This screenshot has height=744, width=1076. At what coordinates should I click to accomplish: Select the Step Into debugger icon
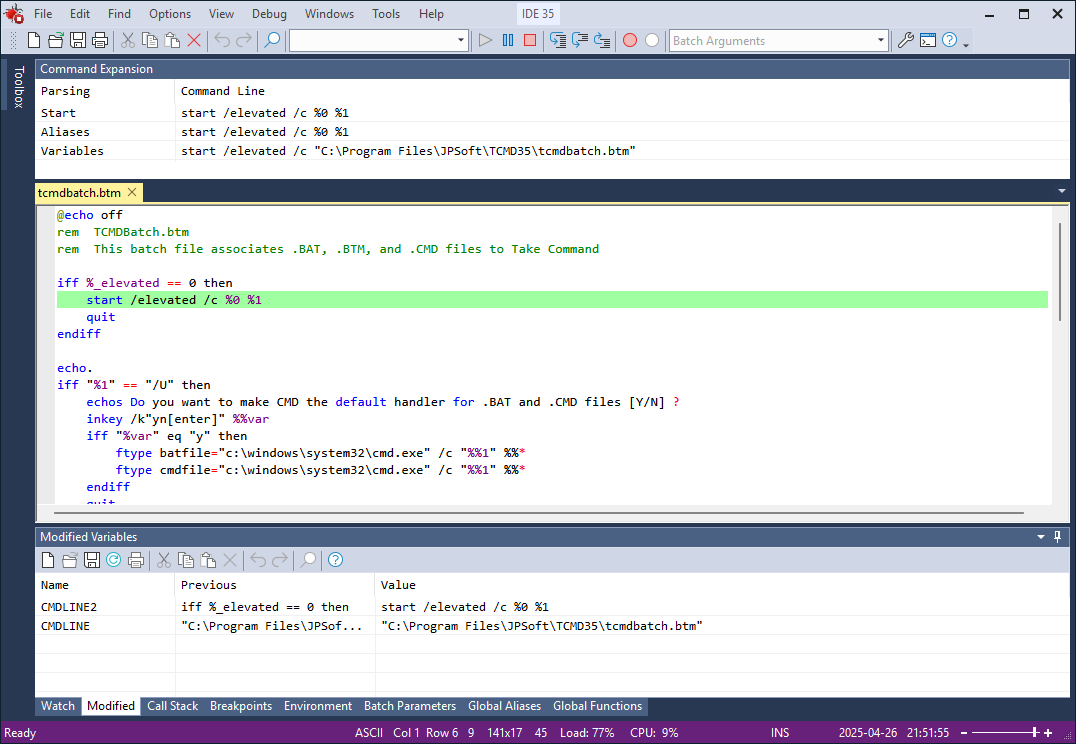tap(559, 40)
